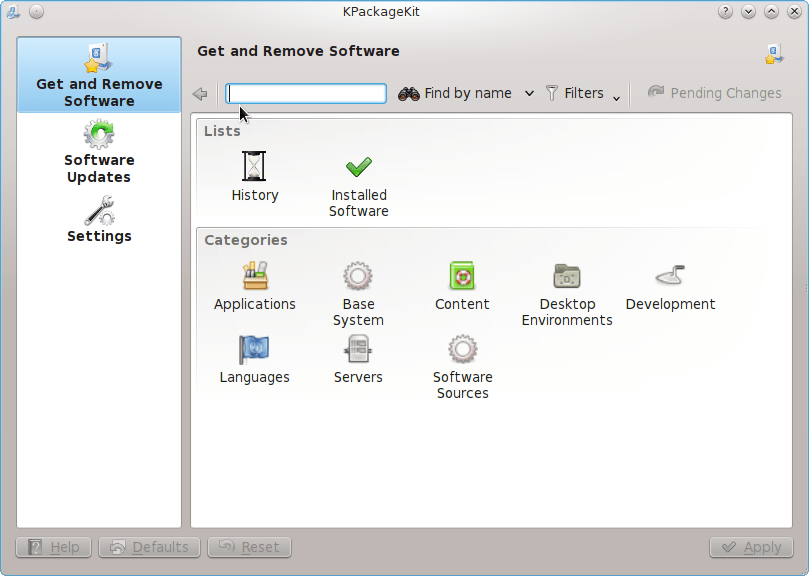Click the Pending Changes button
The image size is (809, 576).
click(x=714, y=93)
